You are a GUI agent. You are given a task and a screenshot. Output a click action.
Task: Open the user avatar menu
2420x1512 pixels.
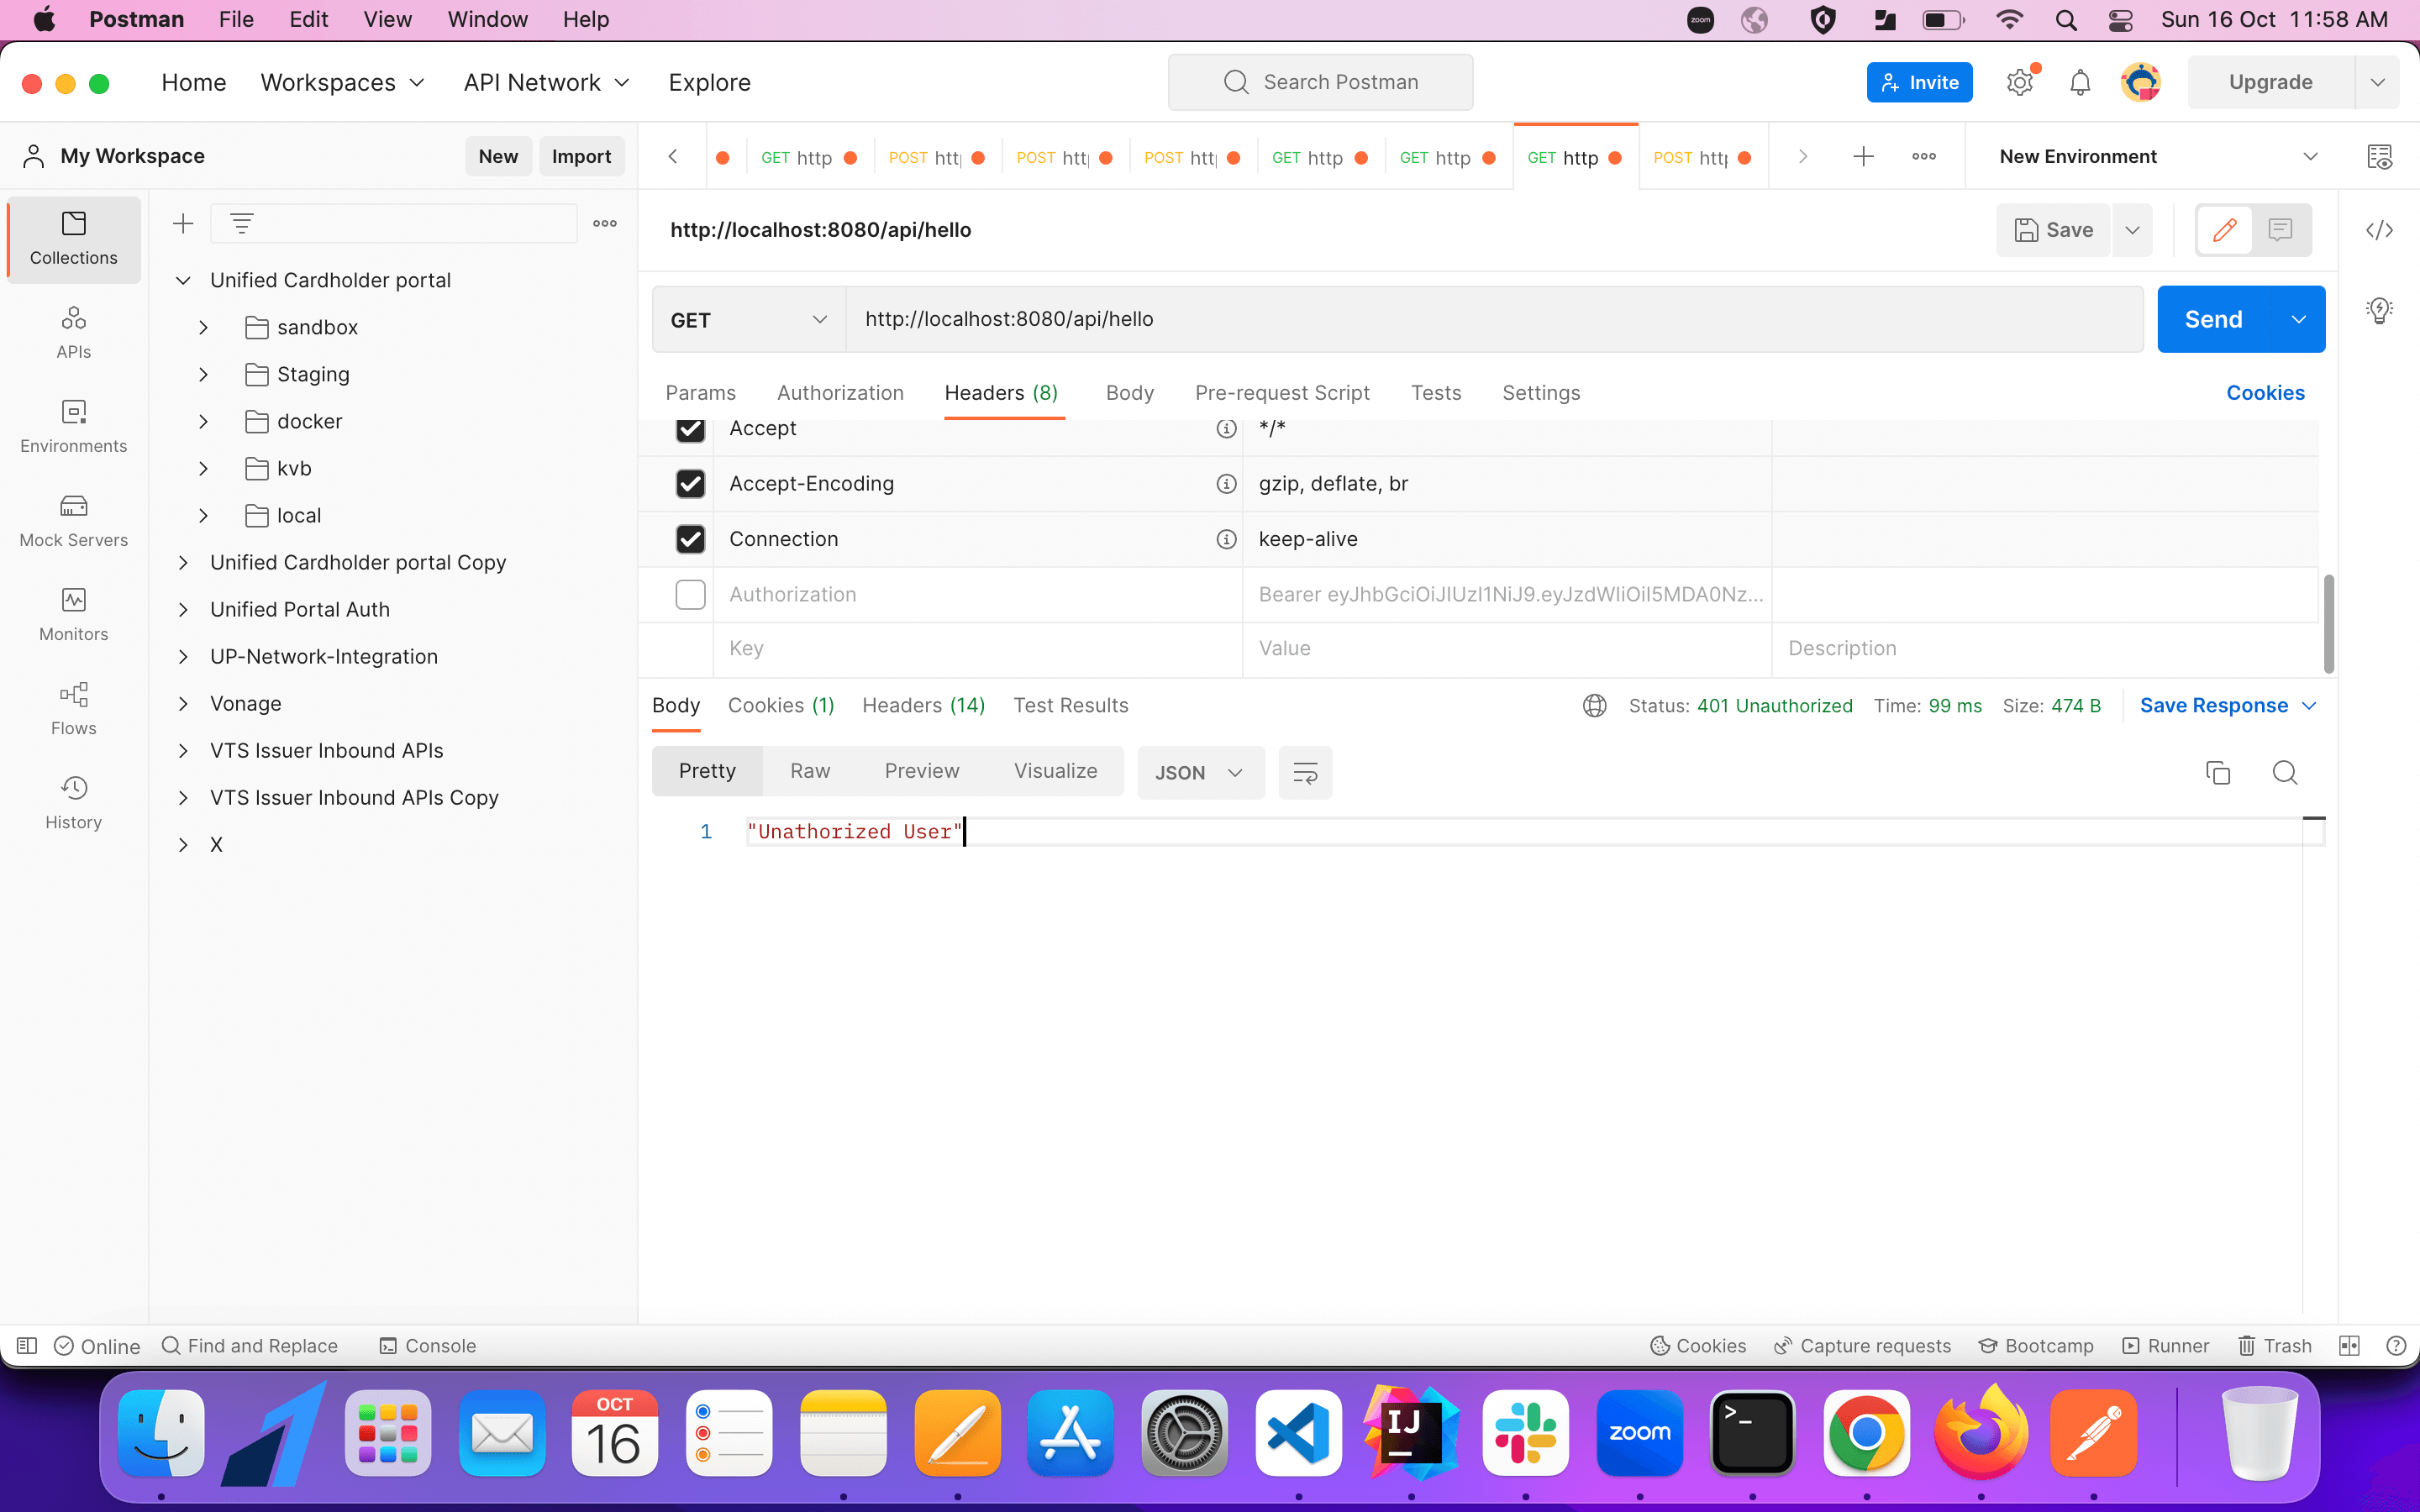(x=2141, y=82)
